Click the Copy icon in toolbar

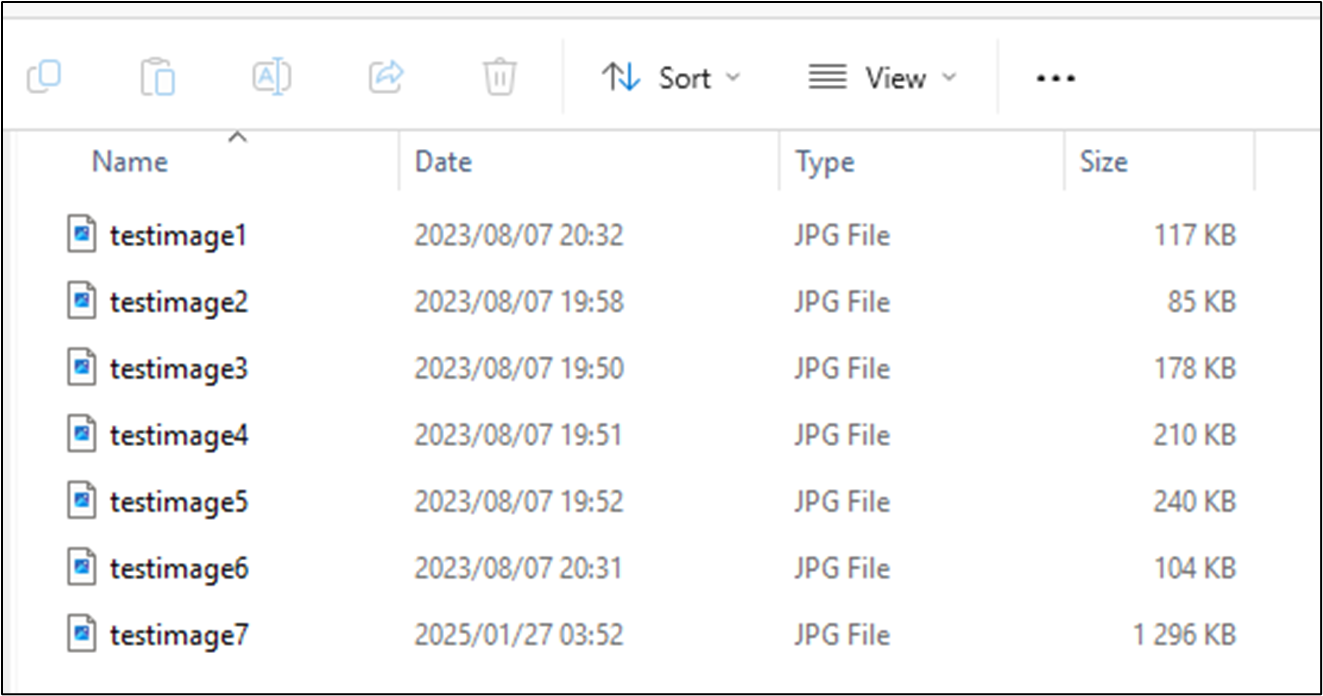tap(44, 77)
